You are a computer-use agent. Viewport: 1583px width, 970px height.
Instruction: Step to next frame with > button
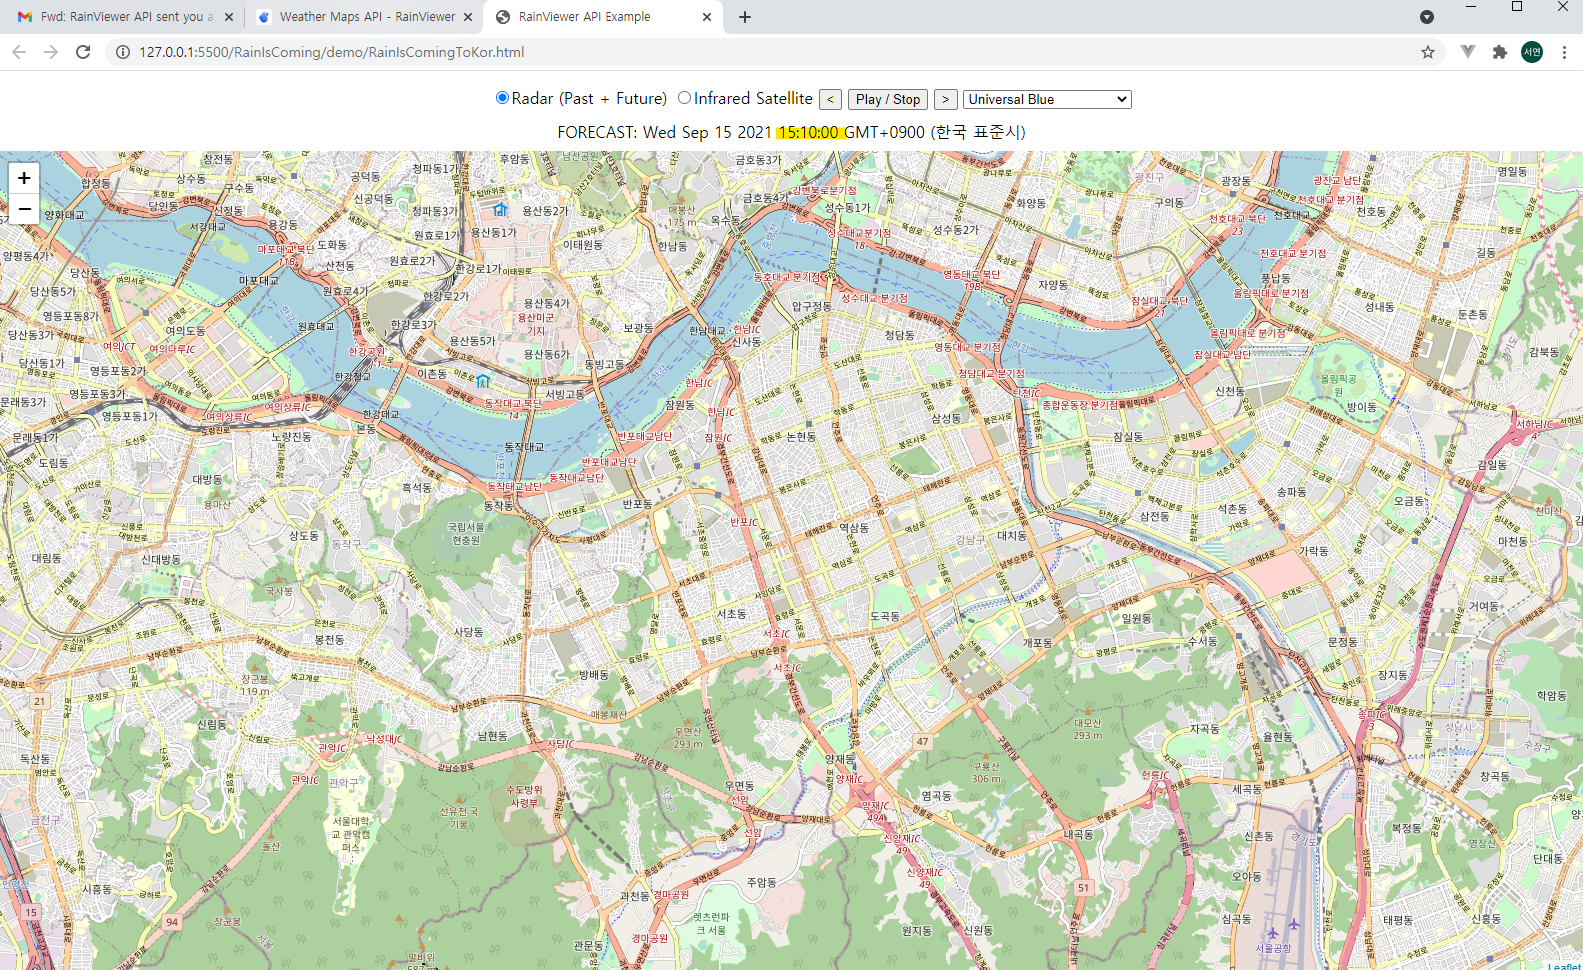click(945, 99)
